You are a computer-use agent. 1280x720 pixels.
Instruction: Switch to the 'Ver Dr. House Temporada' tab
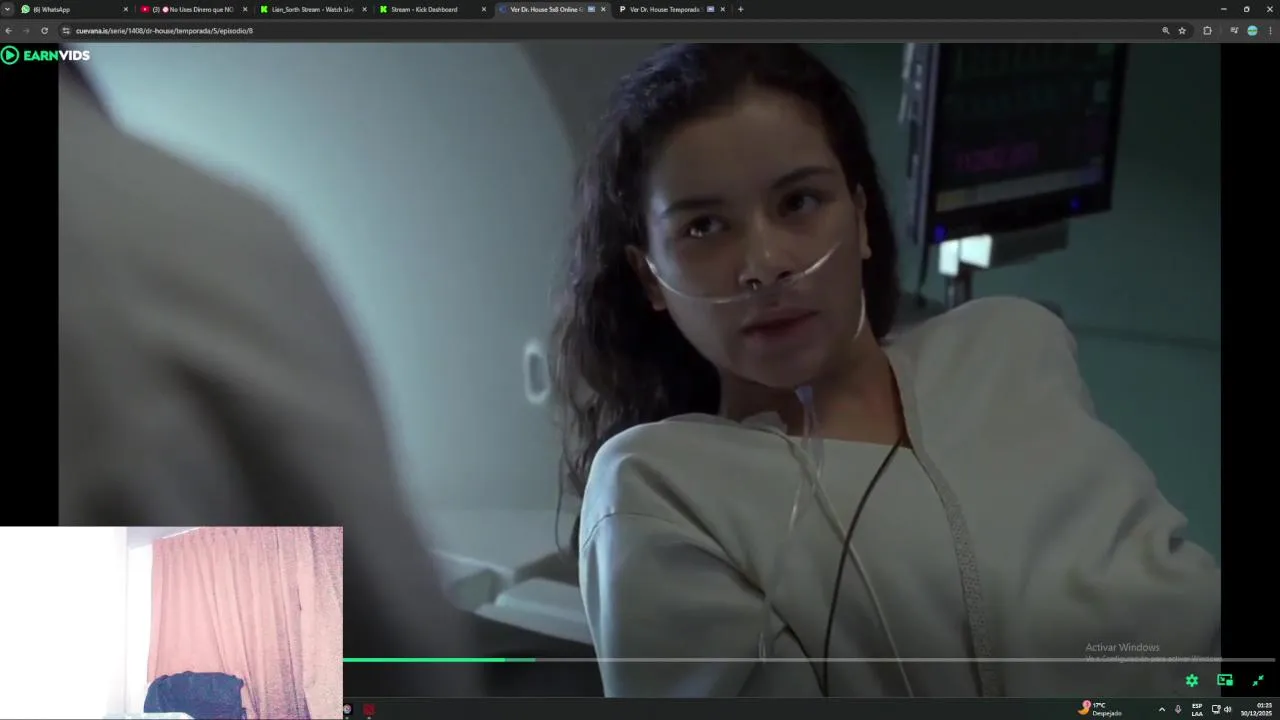coord(670,9)
